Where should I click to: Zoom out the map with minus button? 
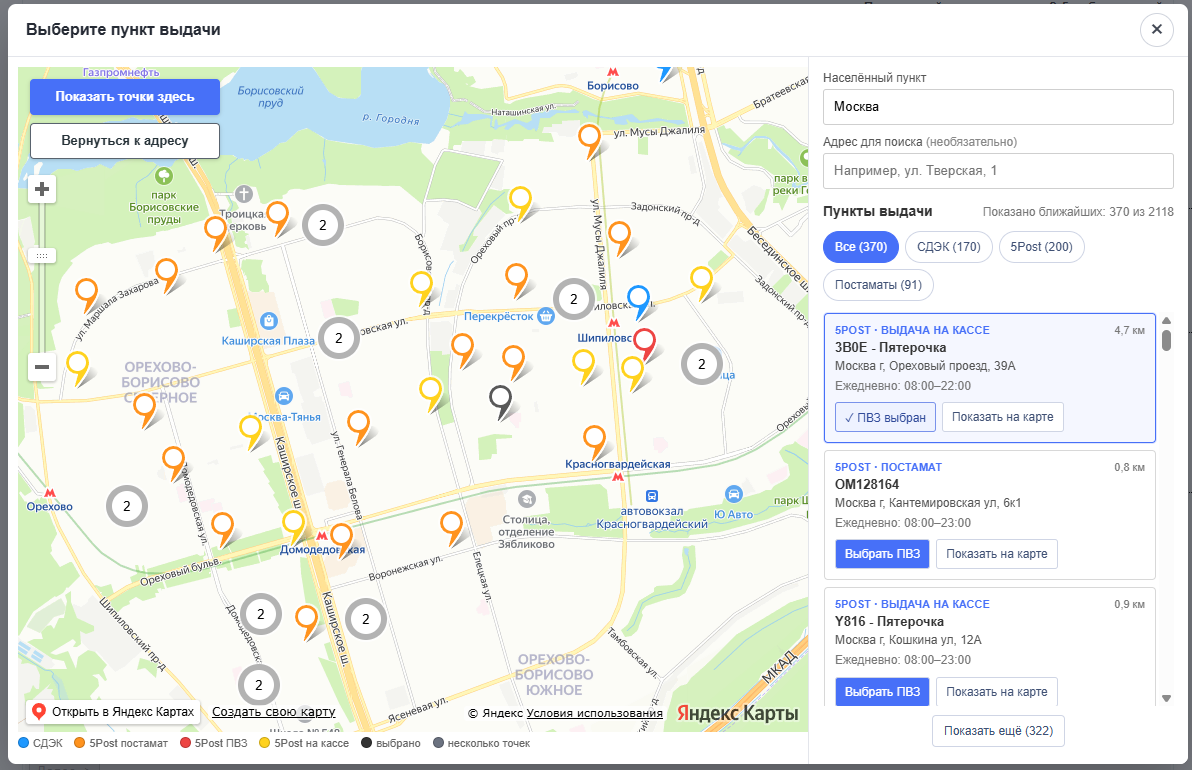pos(42,367)
